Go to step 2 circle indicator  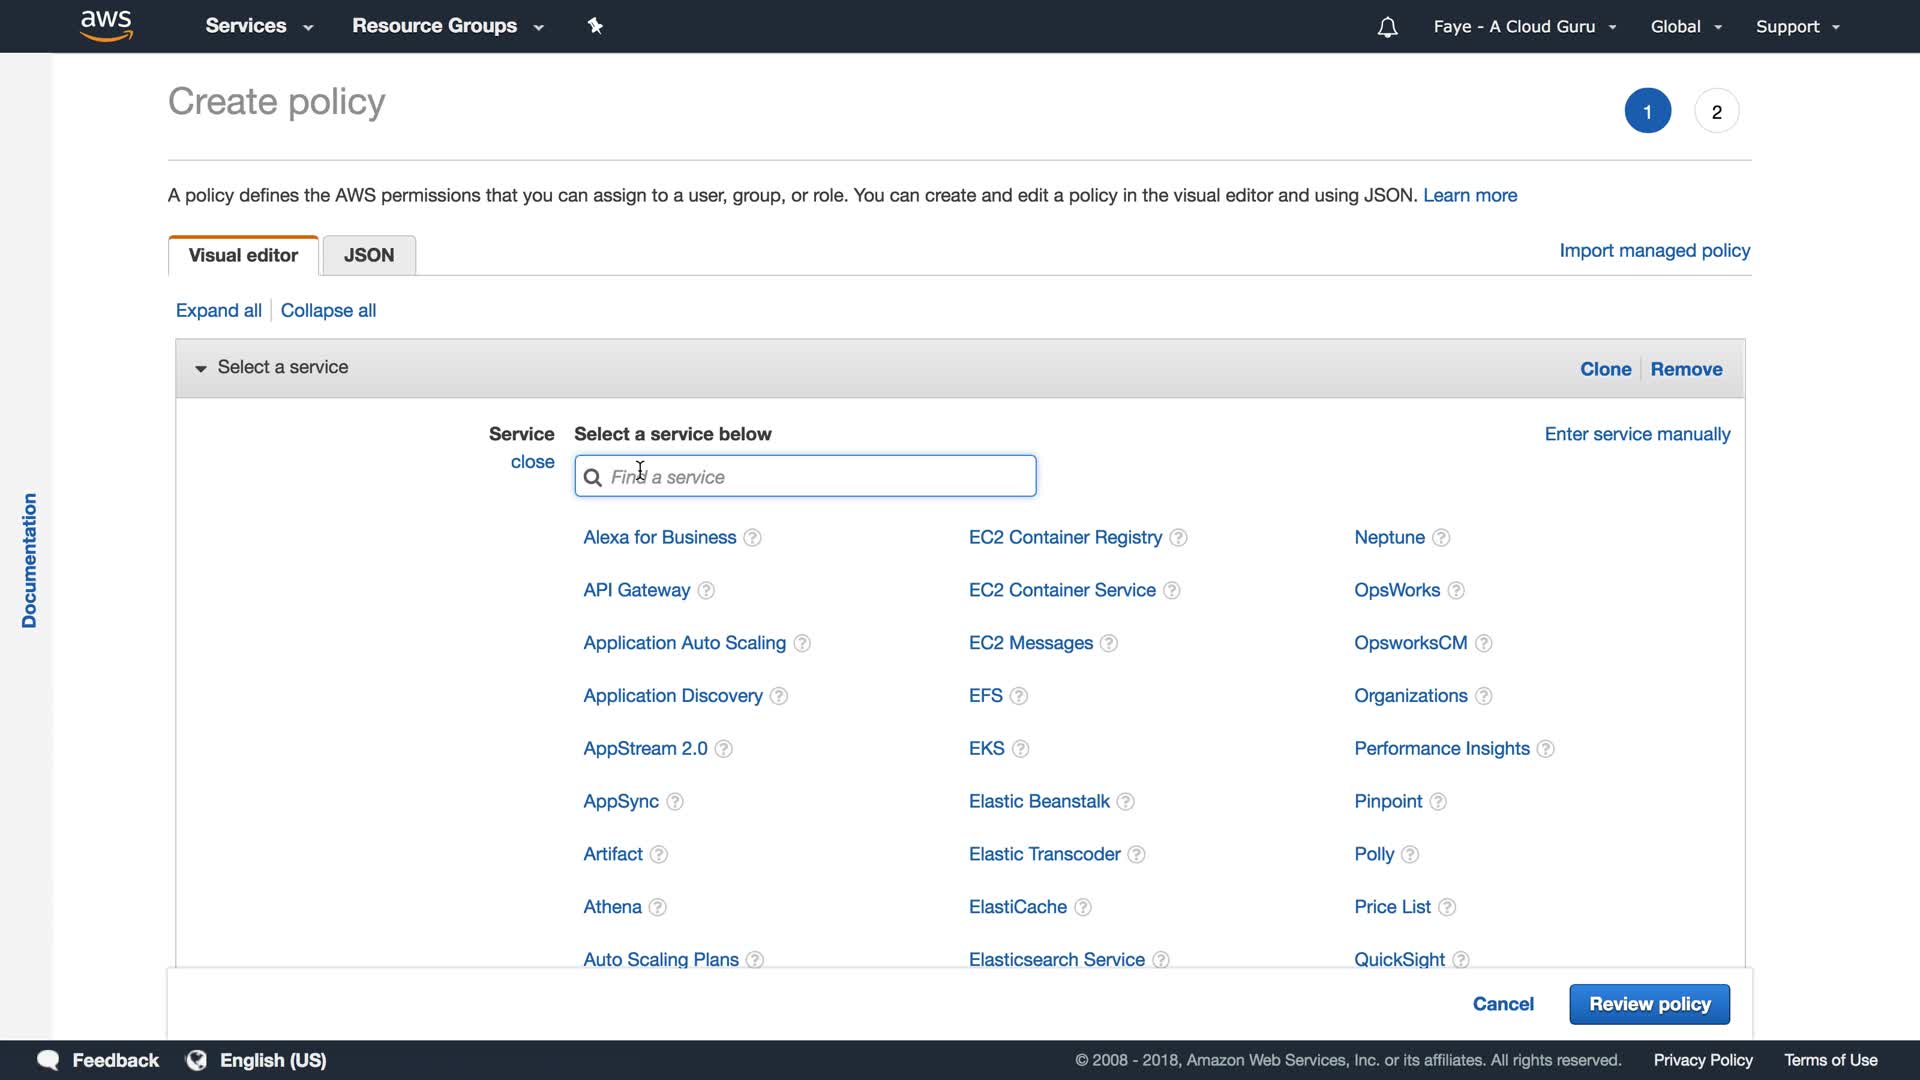(1716, 112)
